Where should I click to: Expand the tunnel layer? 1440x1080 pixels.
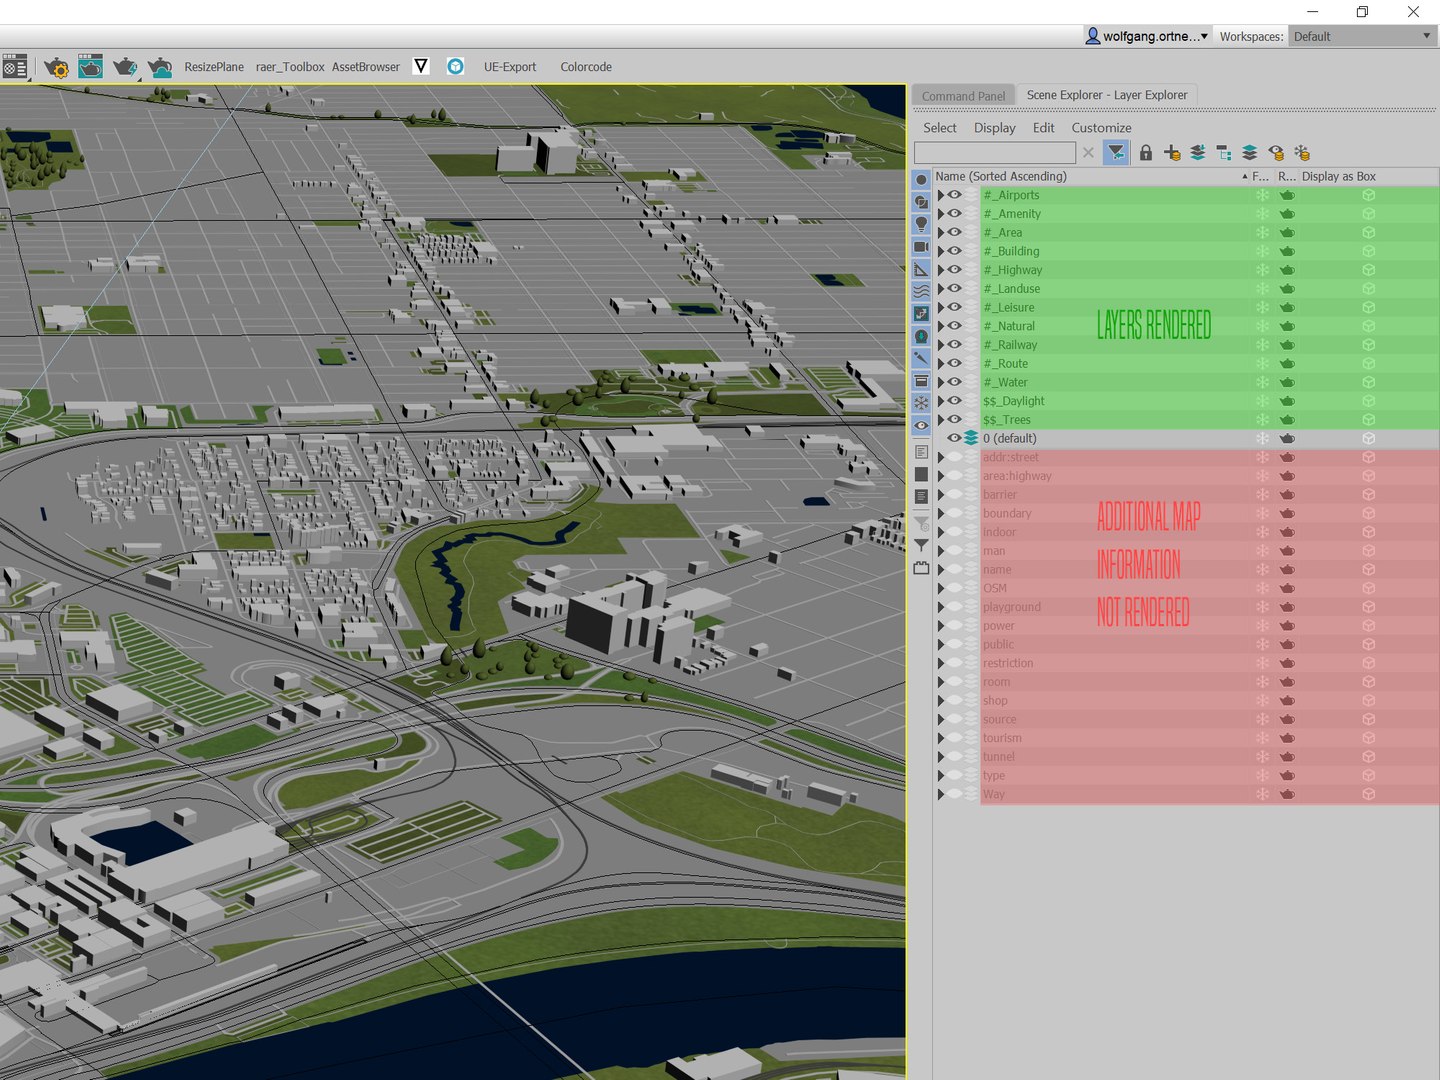[941, 757]
